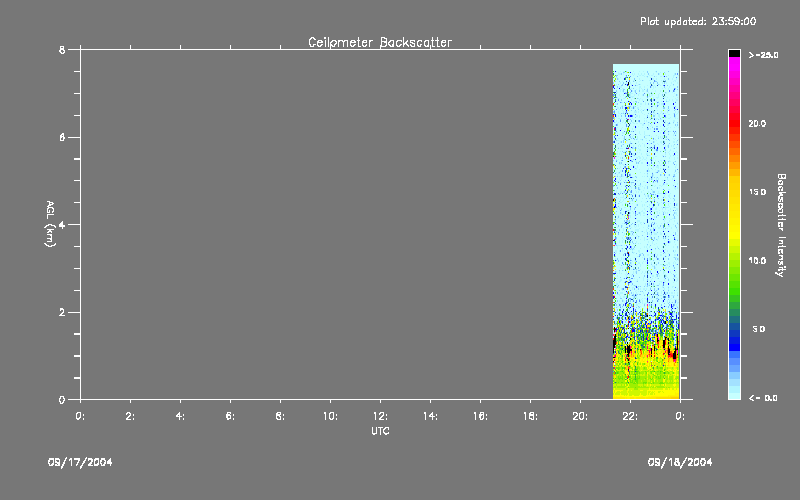Click the "0:" time tick above 09/17/2004
This screenshot has width=800, height=500.
(x=80, y=416)
